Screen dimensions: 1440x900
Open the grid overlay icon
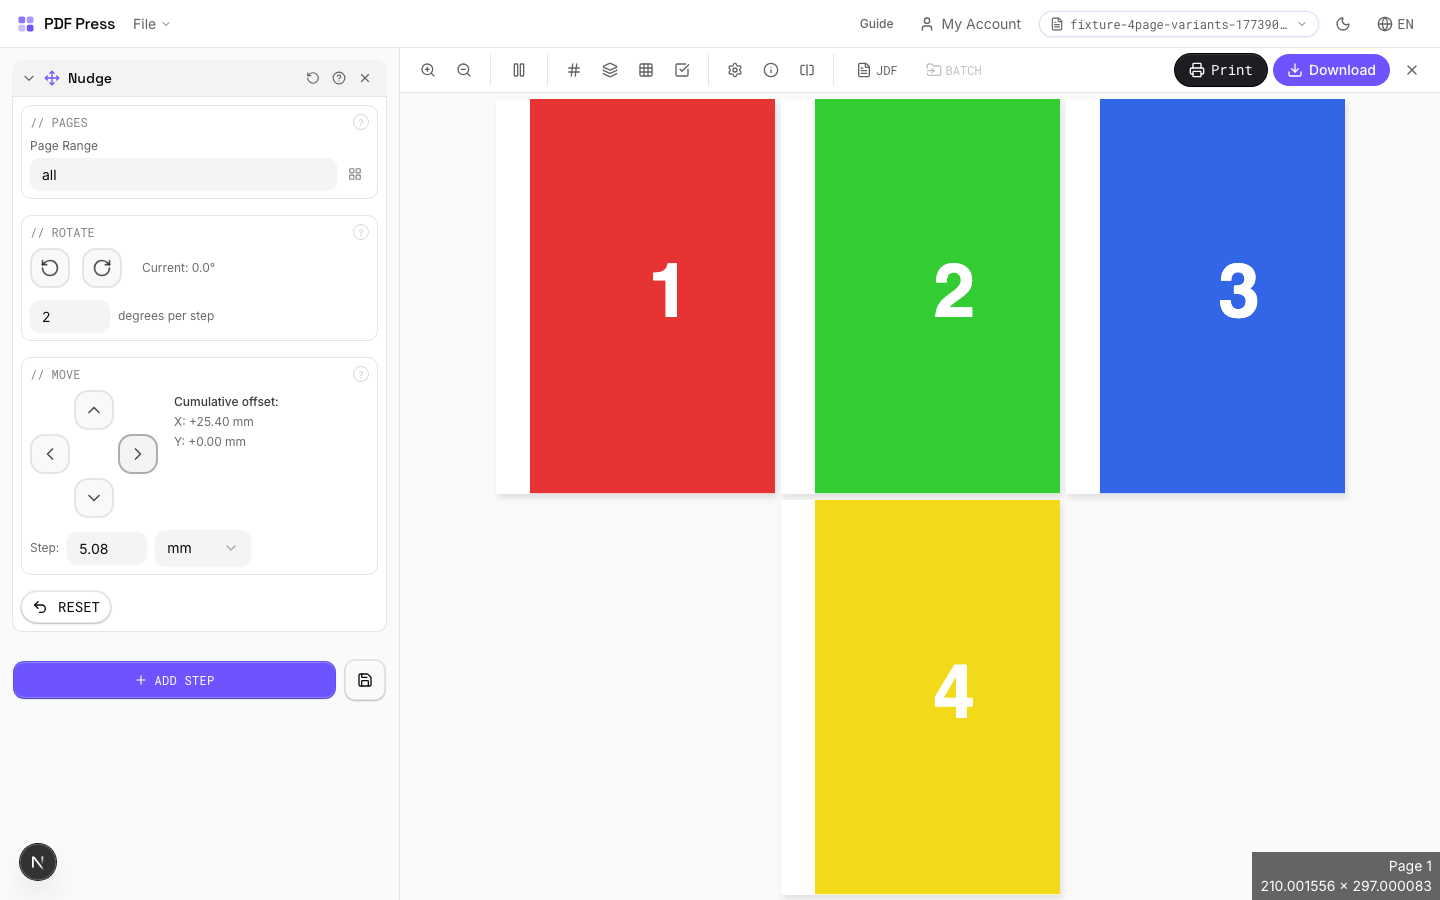pyautogui.click(x=646, y=70)
